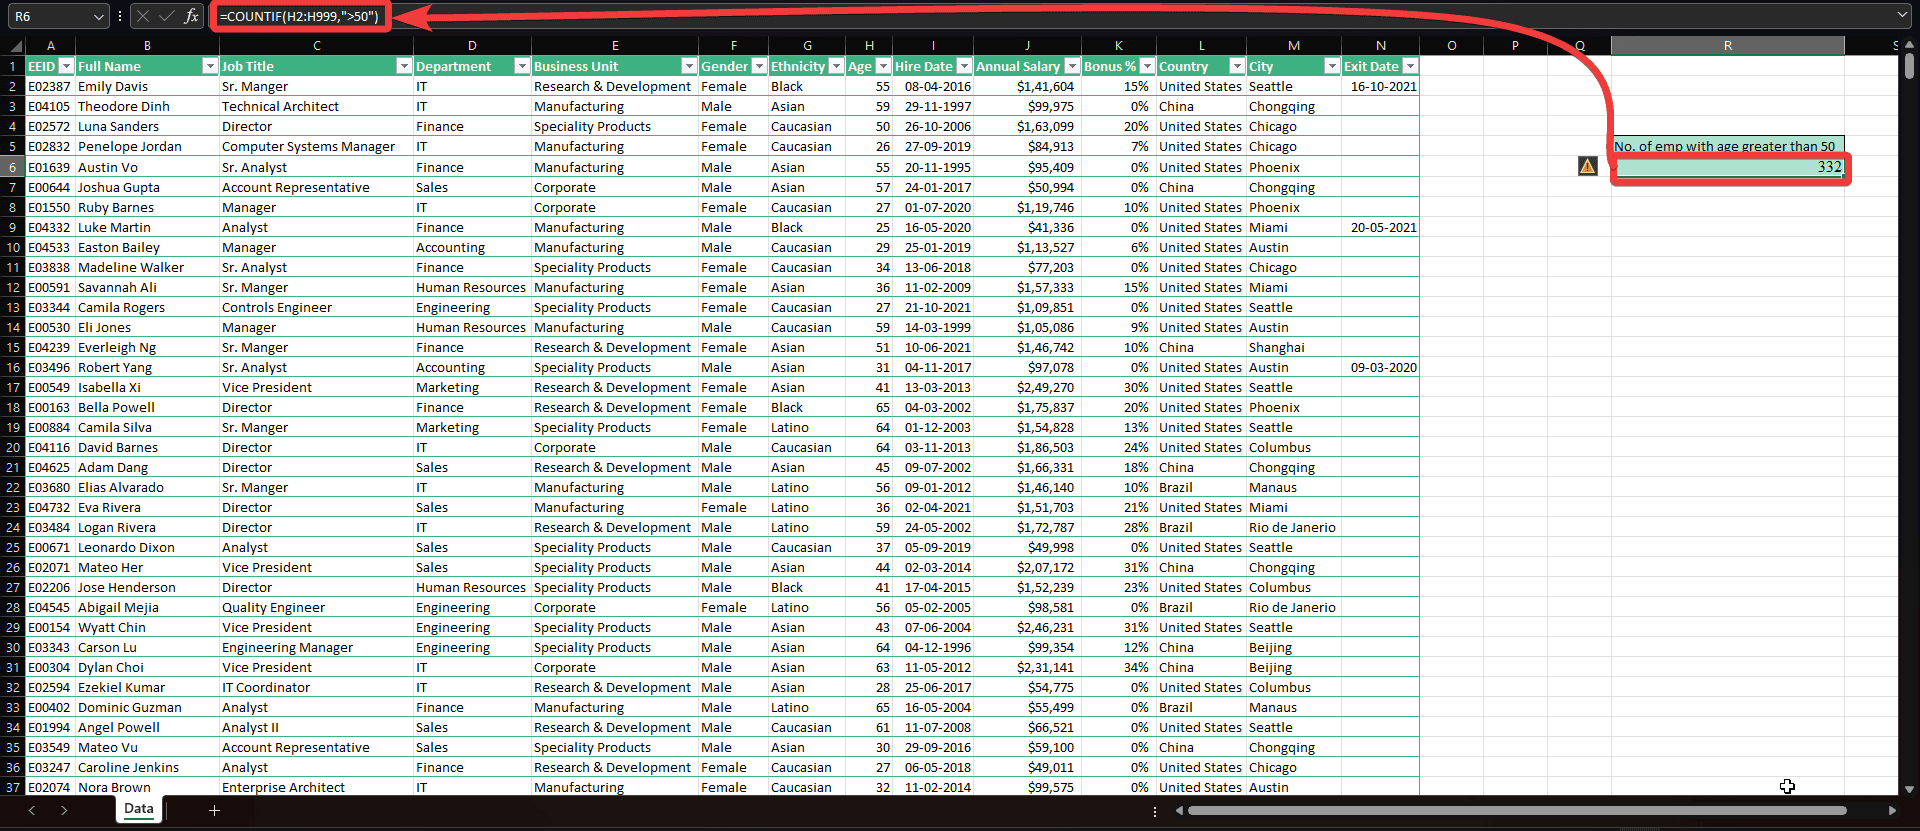The height and width of the screenshot is (831, 1920).
Task: Select the Hire Date cell 29-11-1997
Action: pos(933,107)
